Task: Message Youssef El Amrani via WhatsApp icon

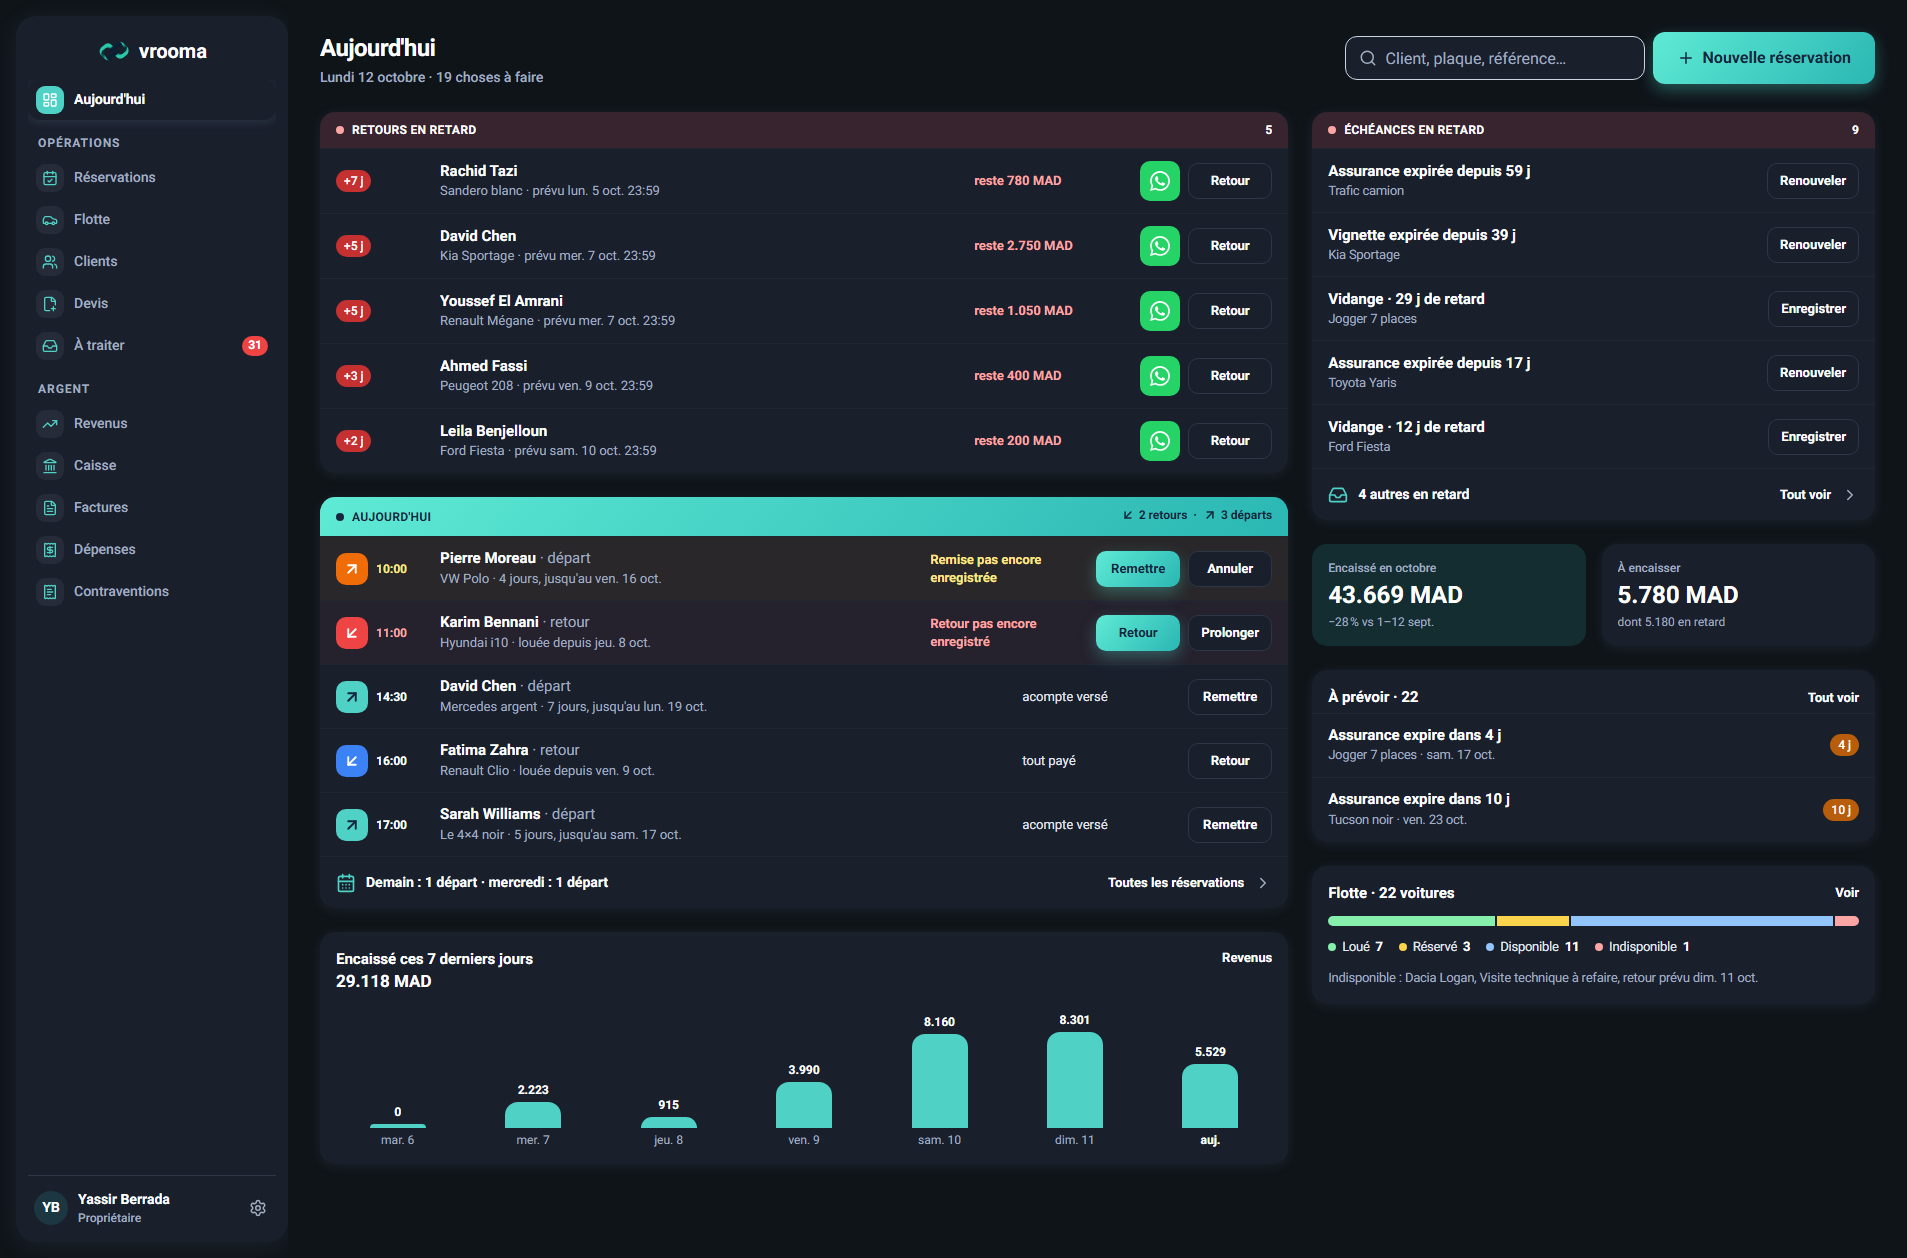Action: click(1160, 311)
